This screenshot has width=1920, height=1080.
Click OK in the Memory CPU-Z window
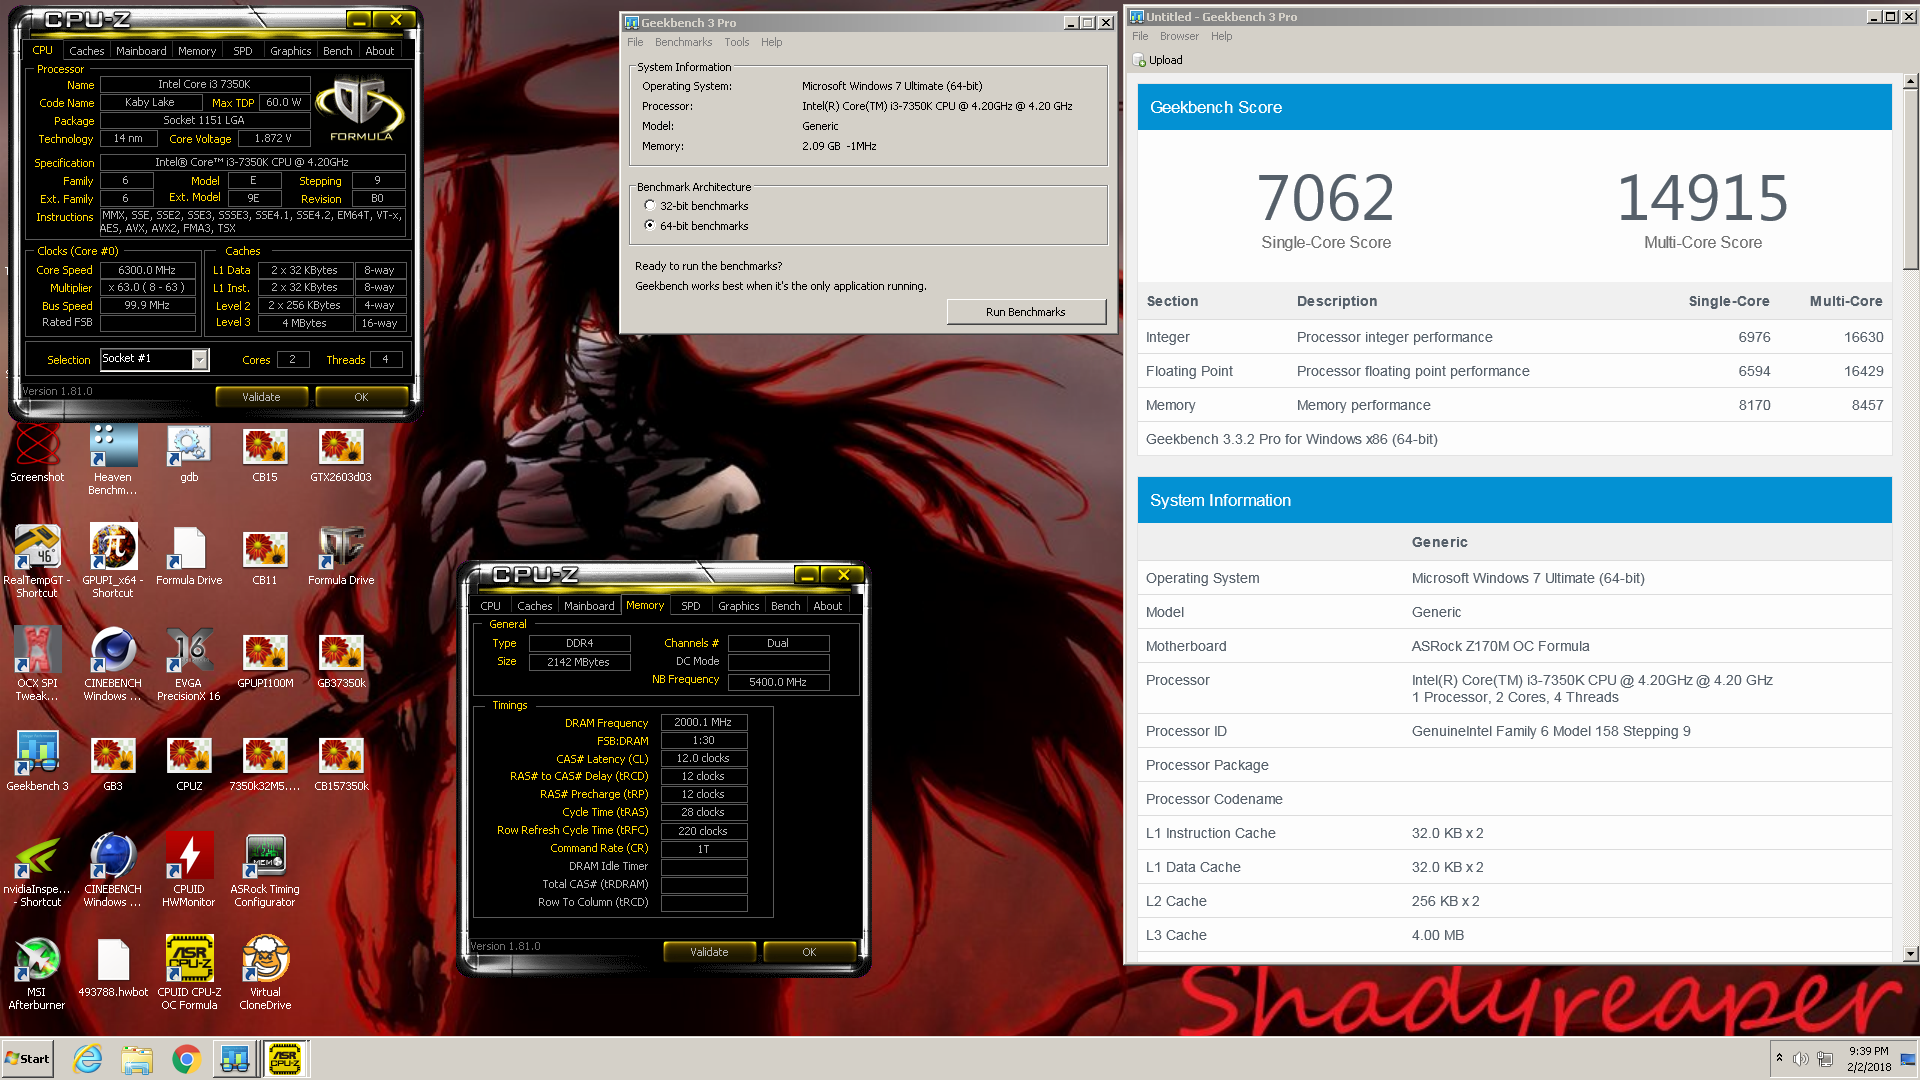pyautogui.click(x=809, y=952)
